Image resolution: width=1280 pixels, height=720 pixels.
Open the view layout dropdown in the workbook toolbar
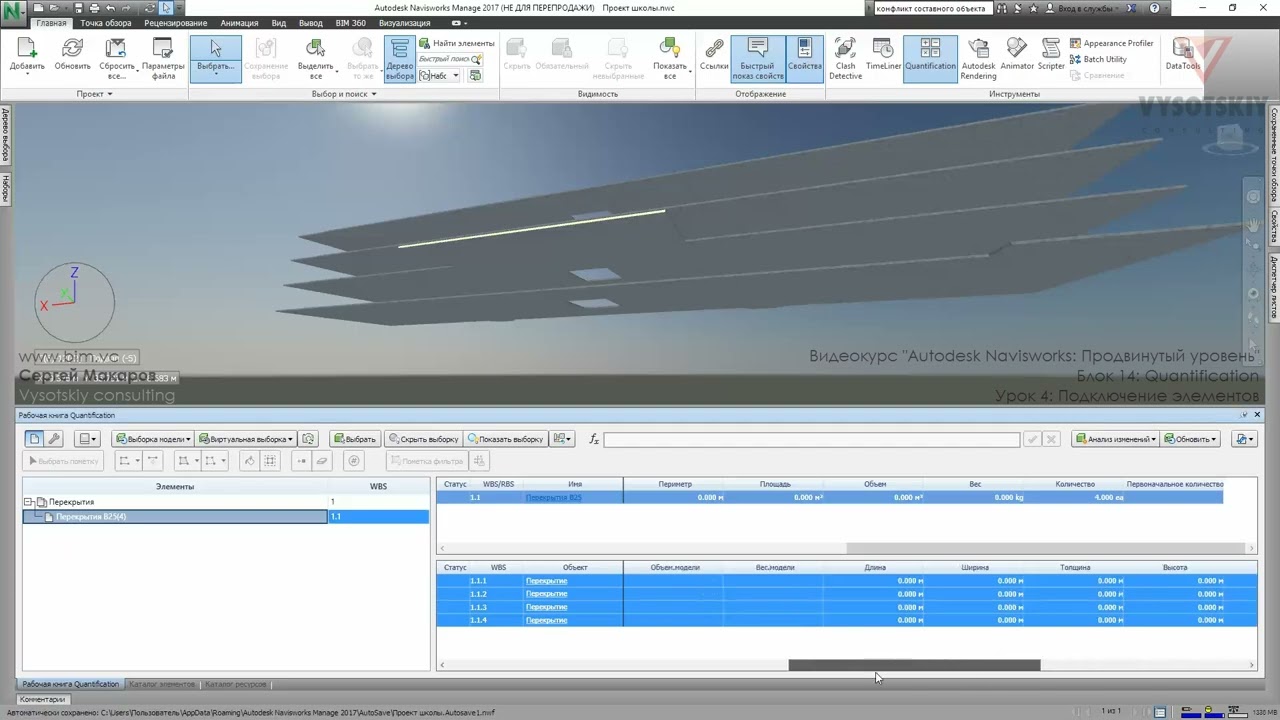pos(88,439)
